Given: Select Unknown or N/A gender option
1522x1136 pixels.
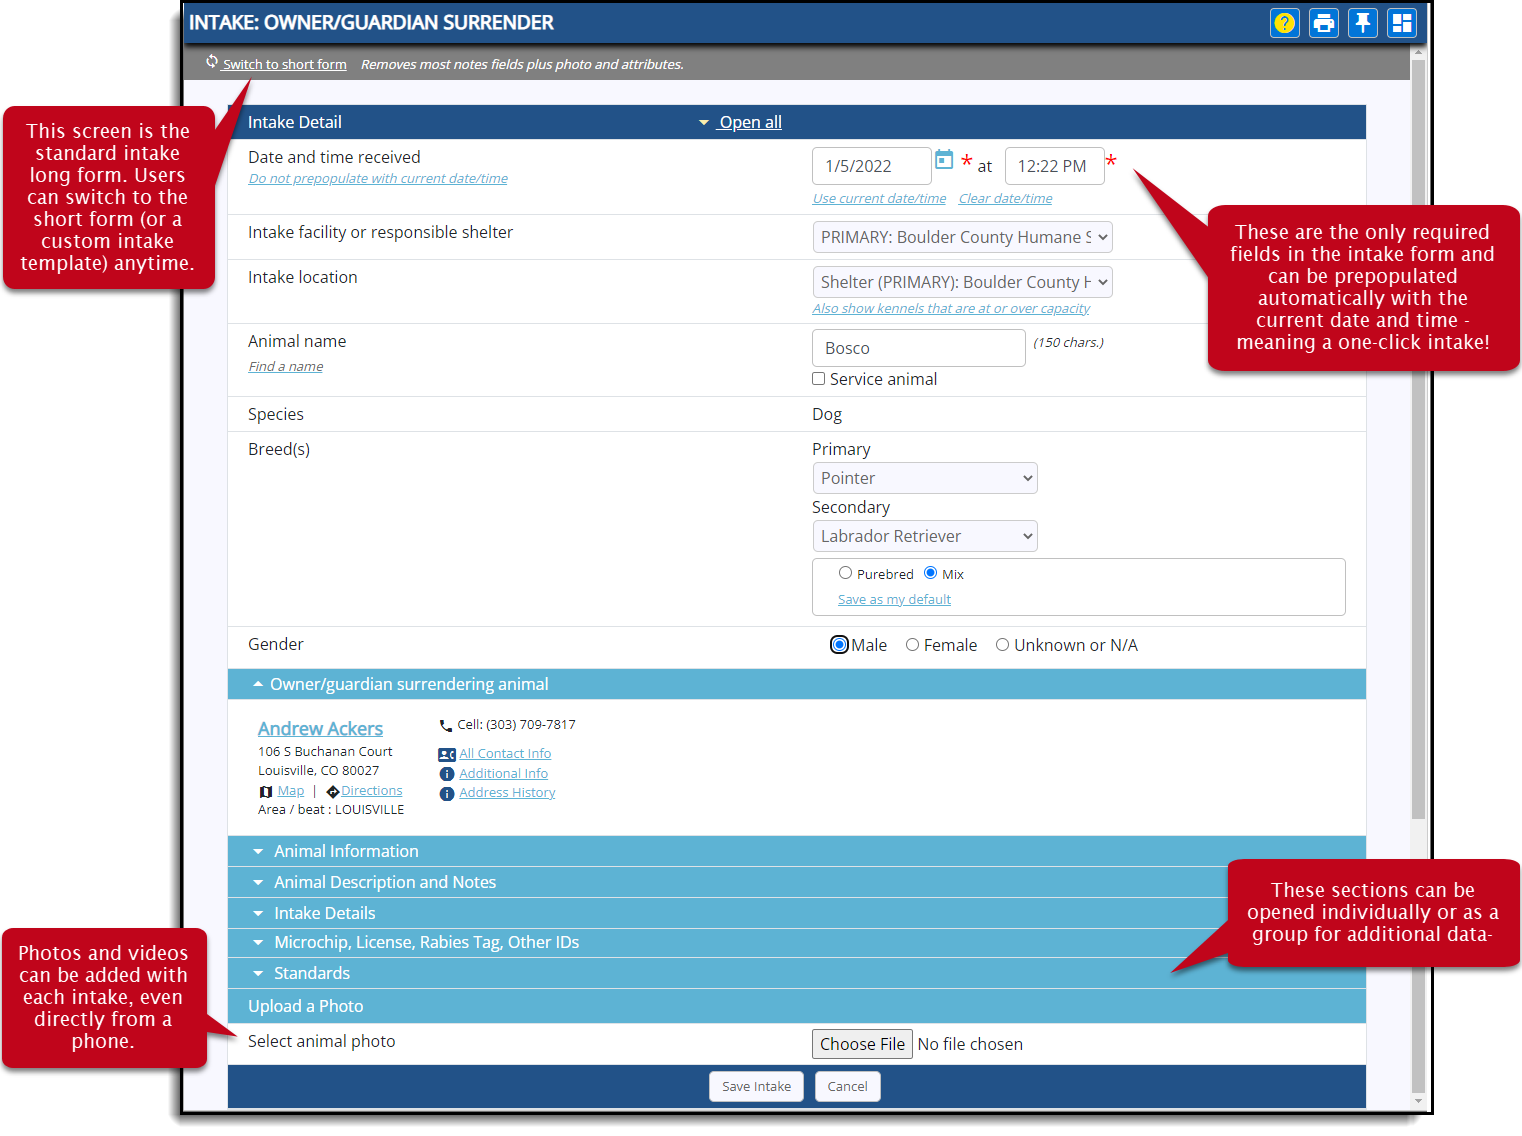Looking at the screenshot, I should pos(1003,645).
